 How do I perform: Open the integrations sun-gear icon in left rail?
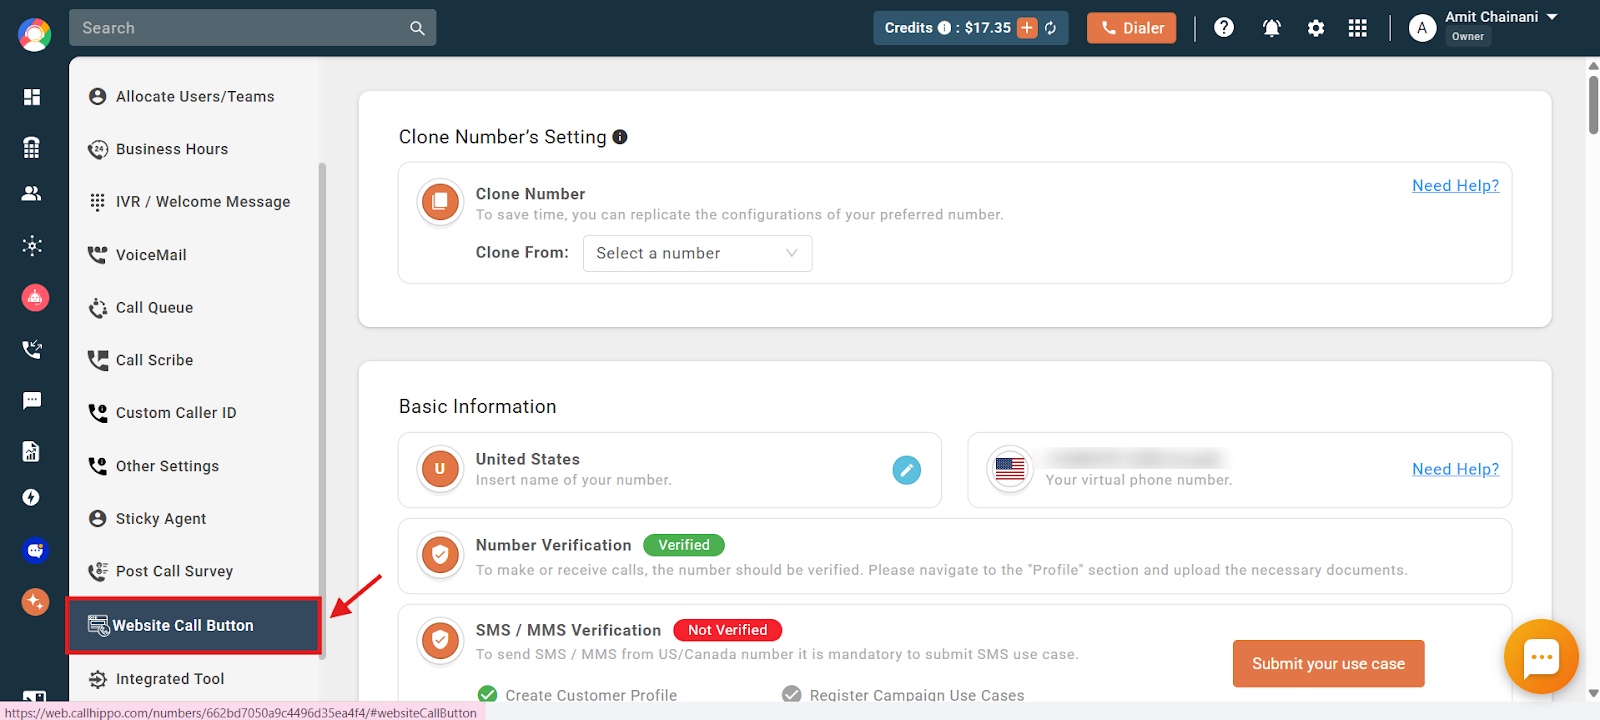click(x=32, y=245)
